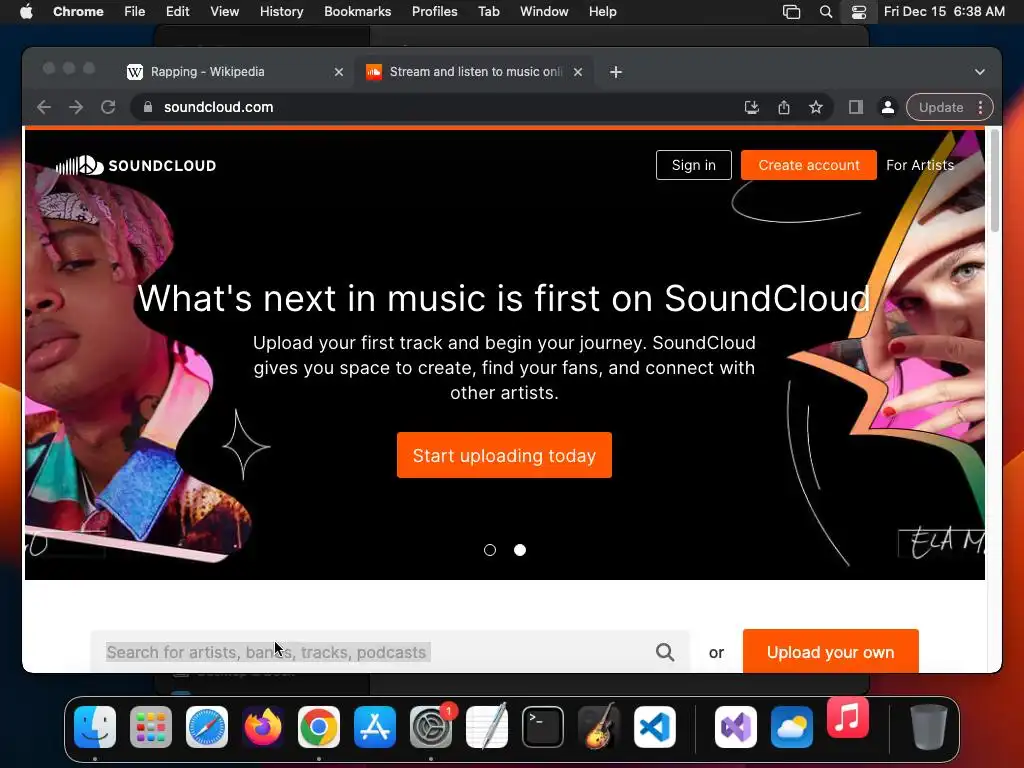The width and height of the screenshot is (1024, 768).
Task: Click the search magnifier icon in SoundCloud search box
Action: (665, 652)
